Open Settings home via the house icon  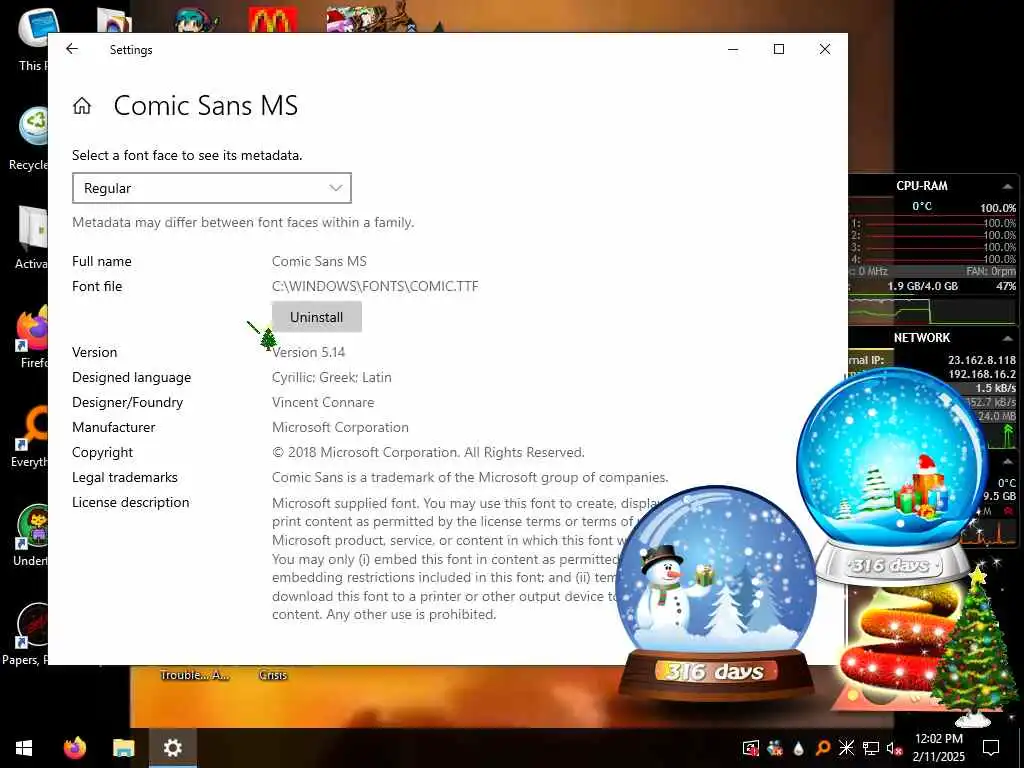(x=82, y=106)
